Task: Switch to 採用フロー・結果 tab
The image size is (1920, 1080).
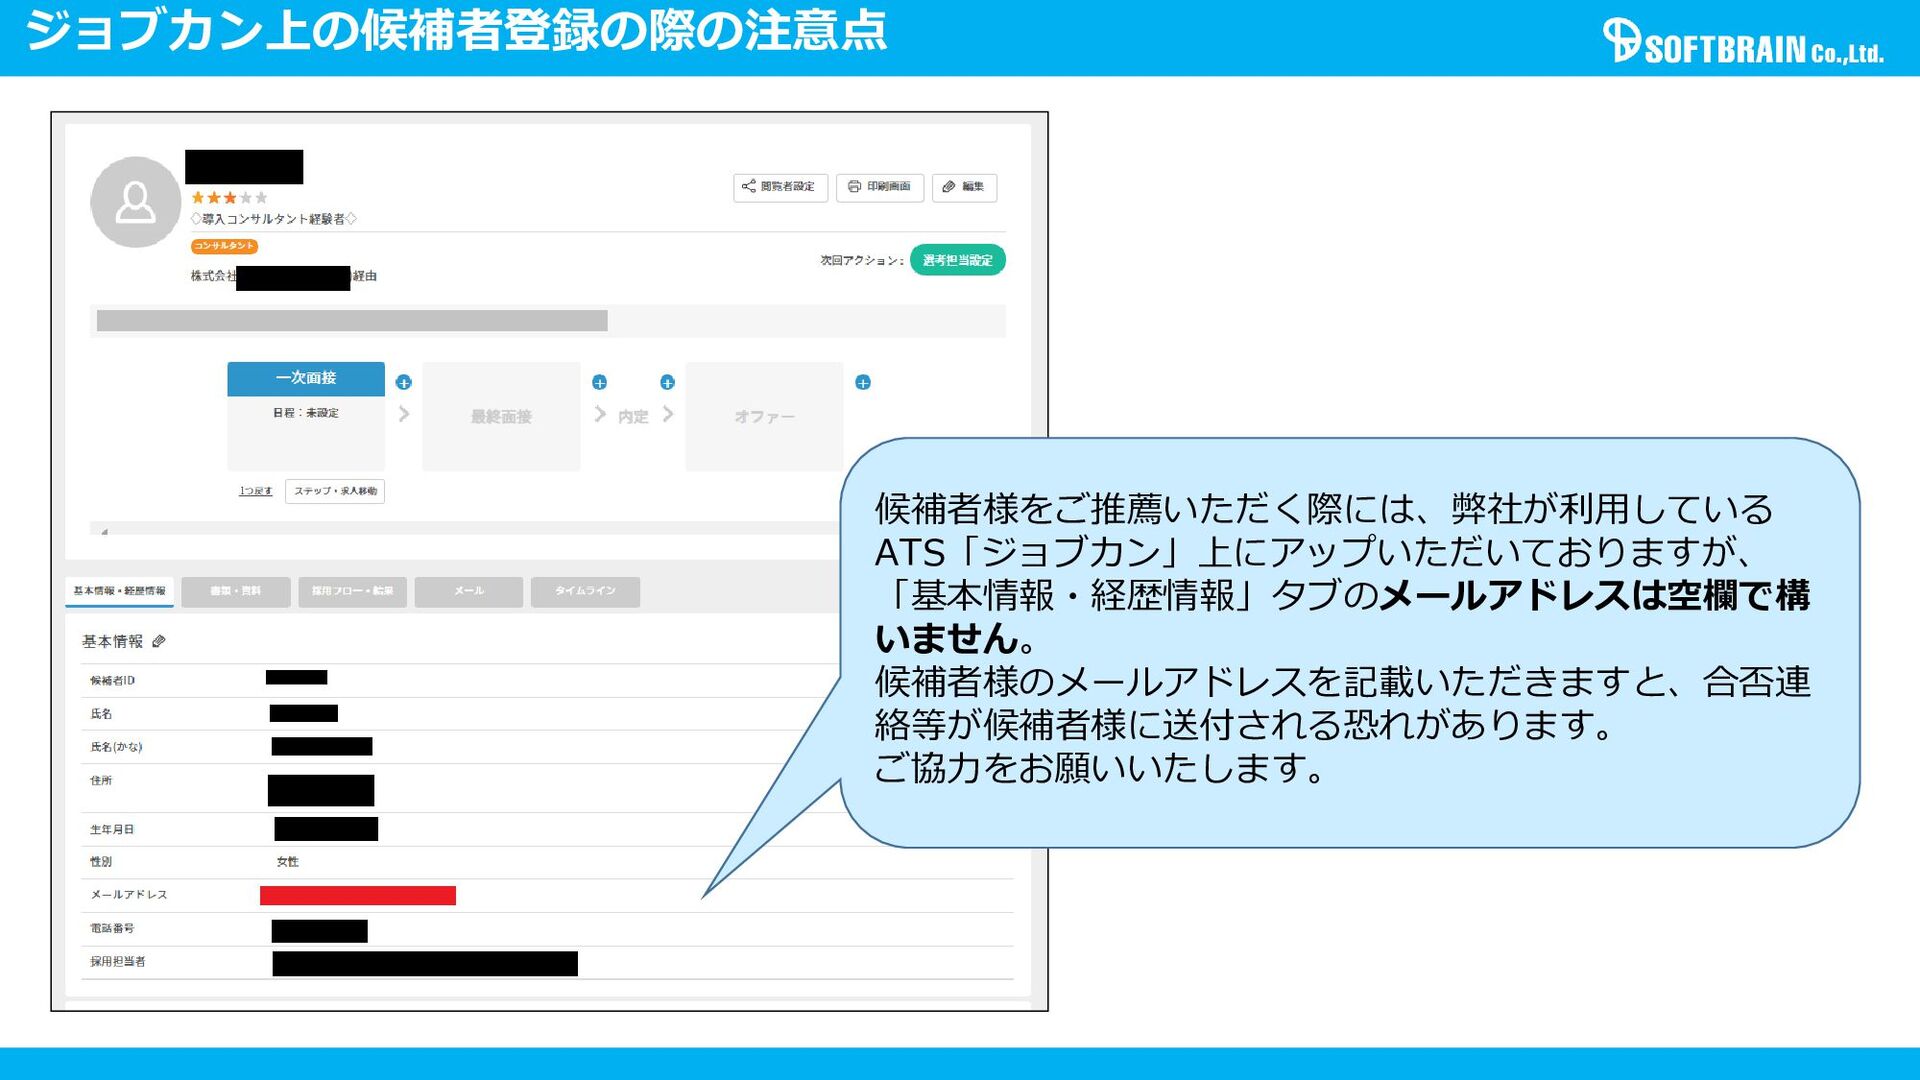Action: [352, 591]
